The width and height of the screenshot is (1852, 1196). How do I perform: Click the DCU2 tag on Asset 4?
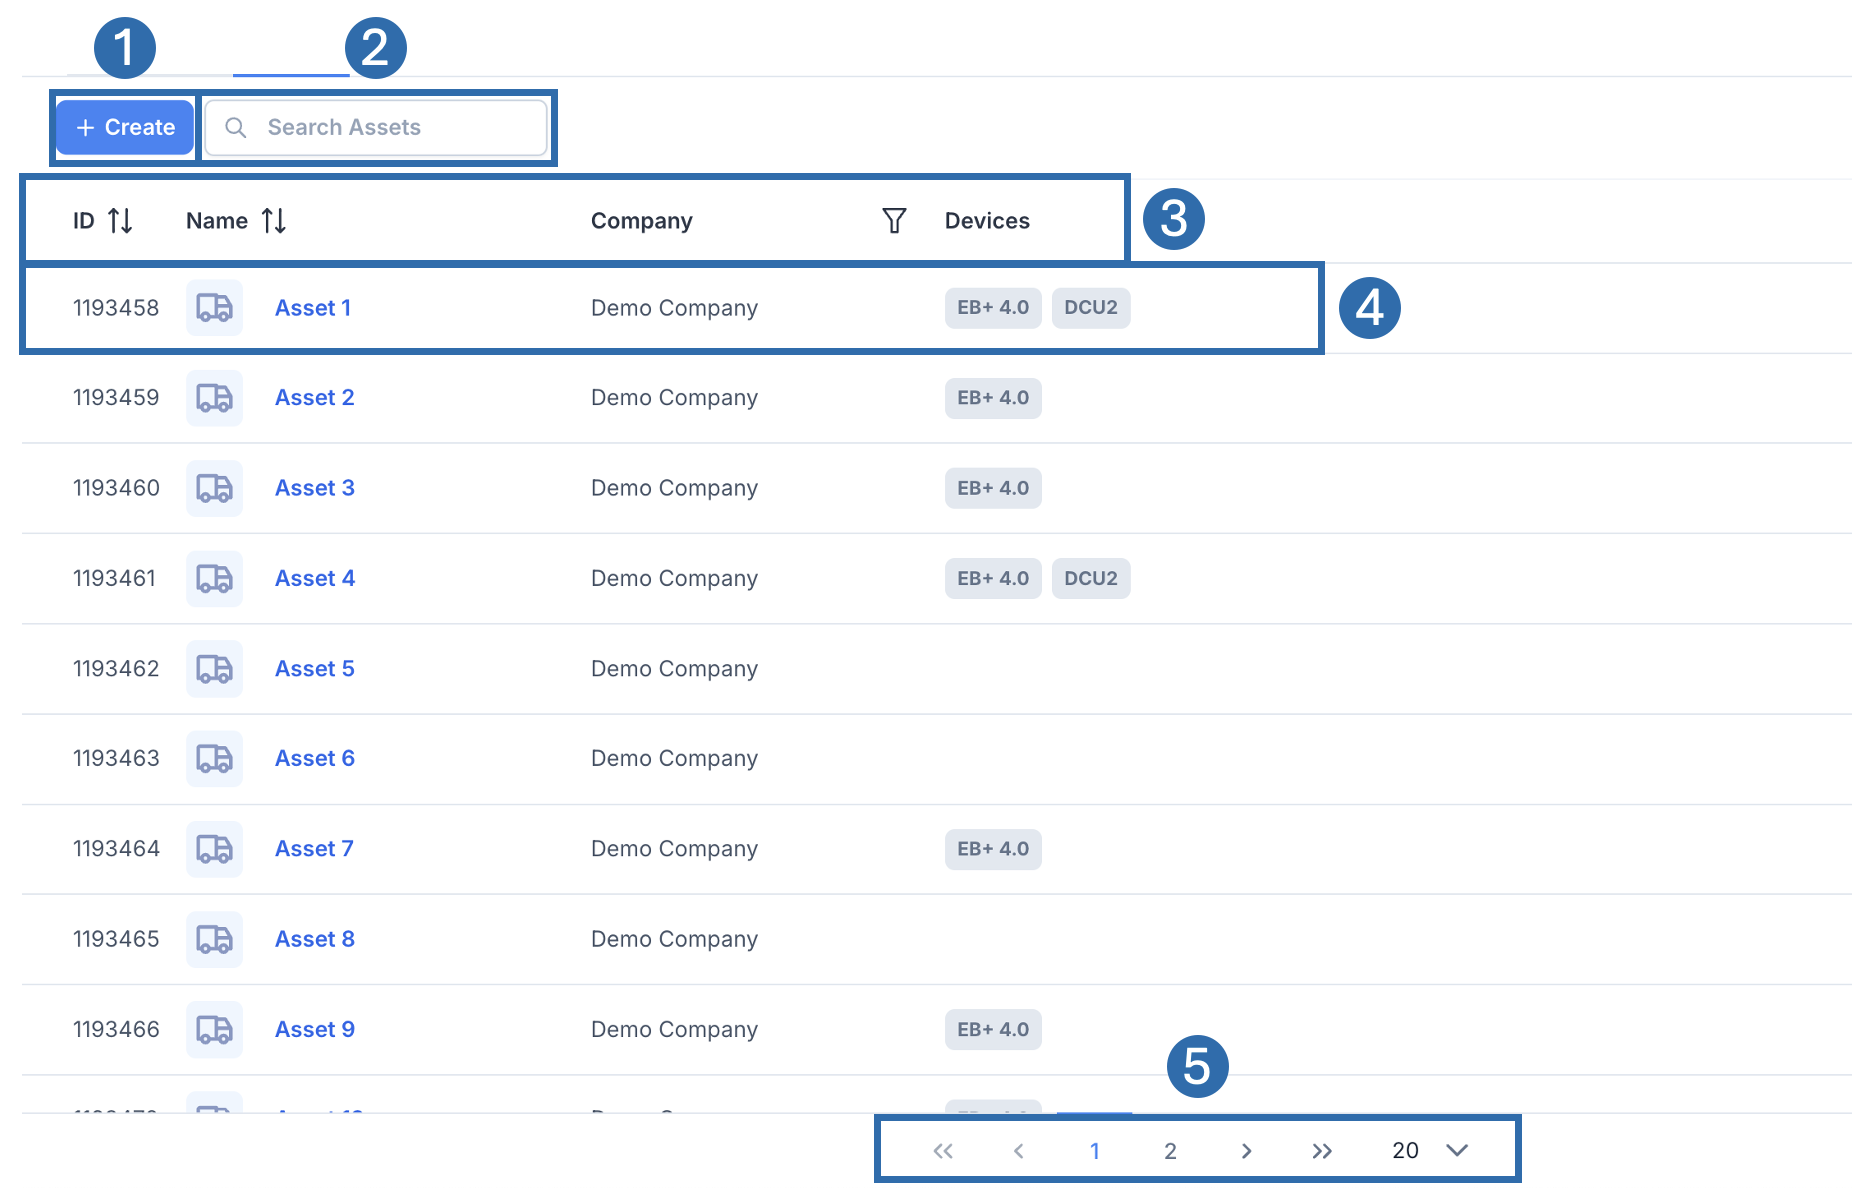(1090, 579)
